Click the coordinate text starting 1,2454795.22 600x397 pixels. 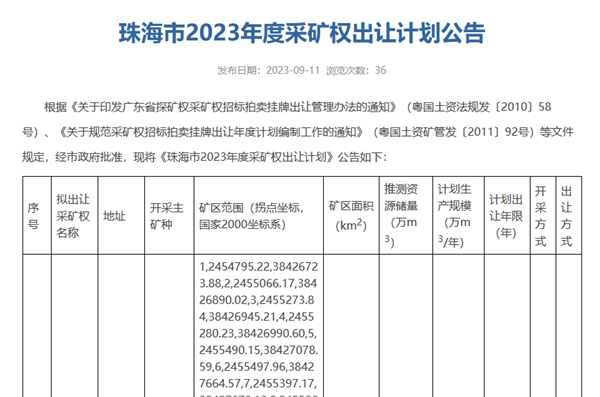click(x=258, y=267)
